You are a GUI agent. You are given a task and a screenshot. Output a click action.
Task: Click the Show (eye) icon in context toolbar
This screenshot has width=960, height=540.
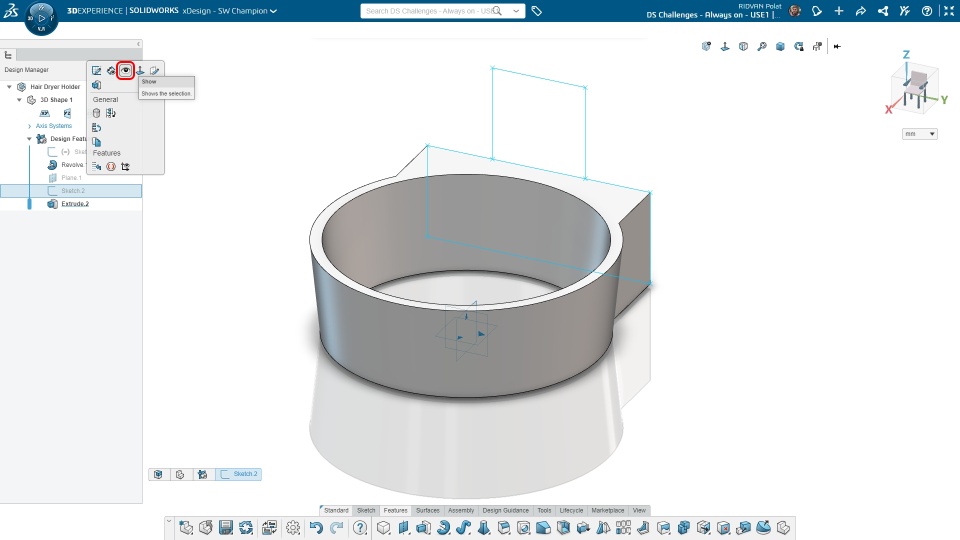click(x=126, y=70)
